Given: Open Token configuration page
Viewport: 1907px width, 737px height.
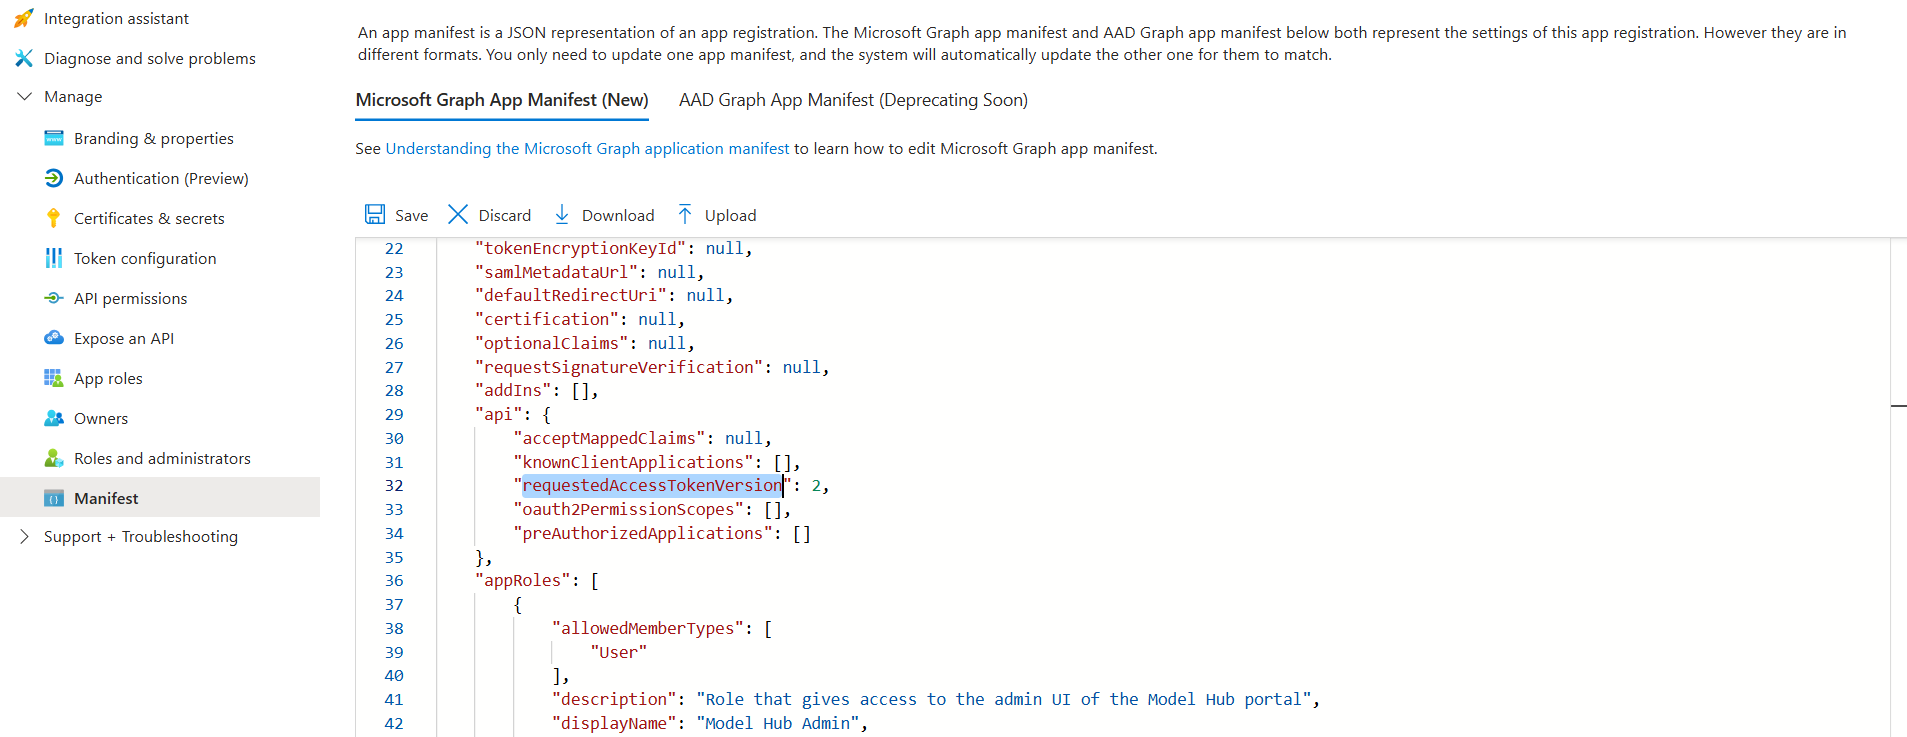Looking at the screenshot, I should point(145,259).
